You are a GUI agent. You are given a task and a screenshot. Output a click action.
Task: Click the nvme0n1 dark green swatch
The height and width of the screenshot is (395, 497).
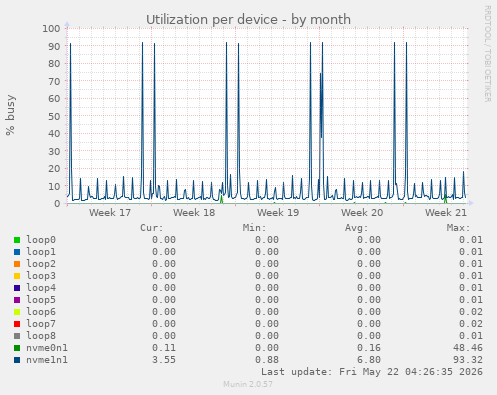[17, 348]
